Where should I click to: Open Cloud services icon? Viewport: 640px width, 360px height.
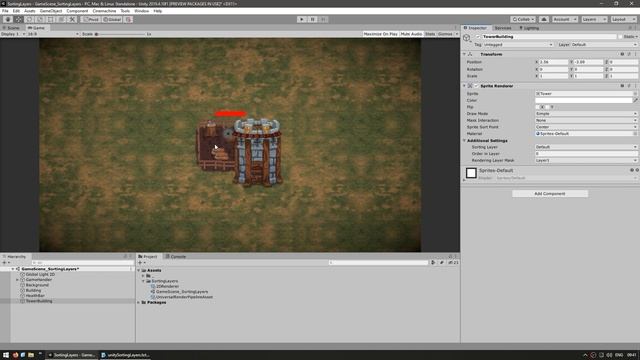(x=544, y=19)
